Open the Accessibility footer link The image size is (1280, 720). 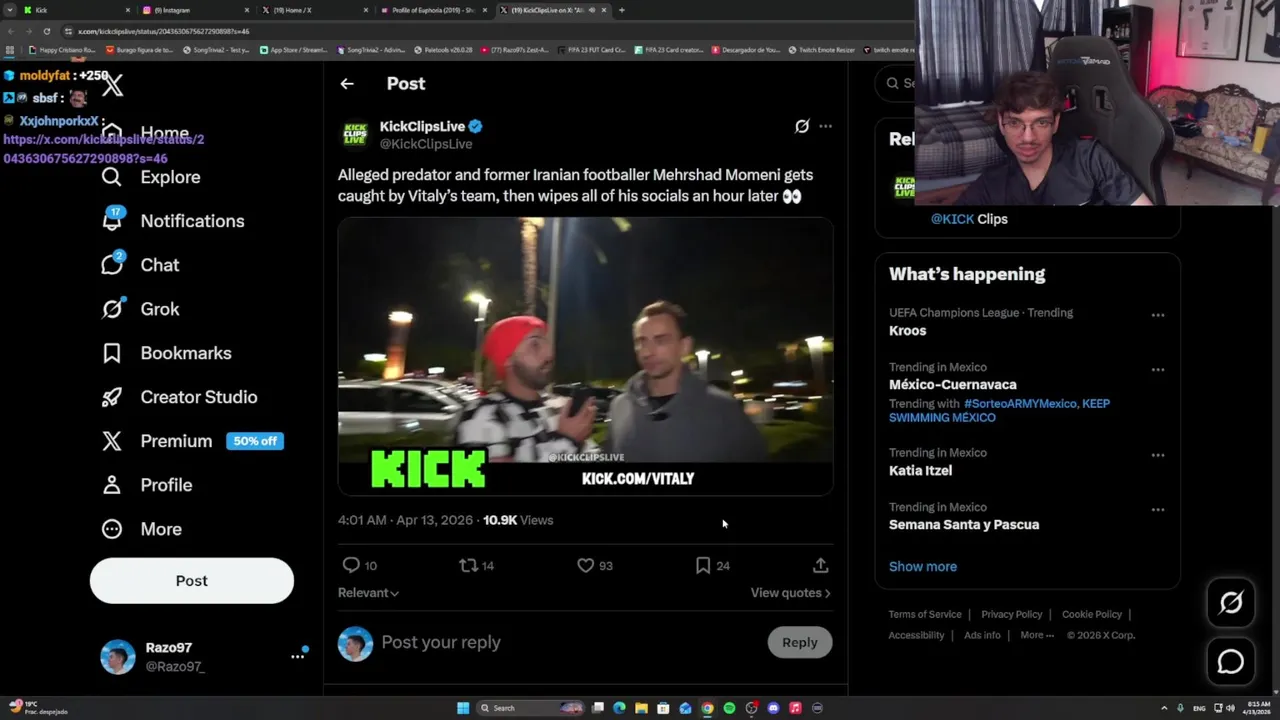916,635
